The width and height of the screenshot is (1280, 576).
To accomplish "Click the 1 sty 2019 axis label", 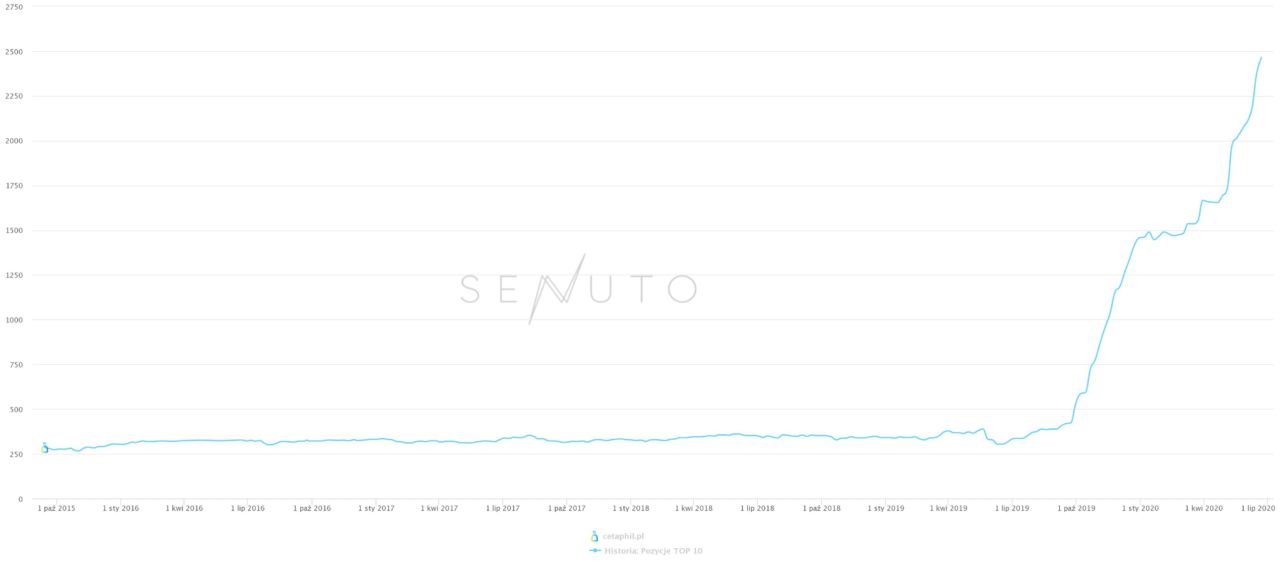I will click(884, 508).
